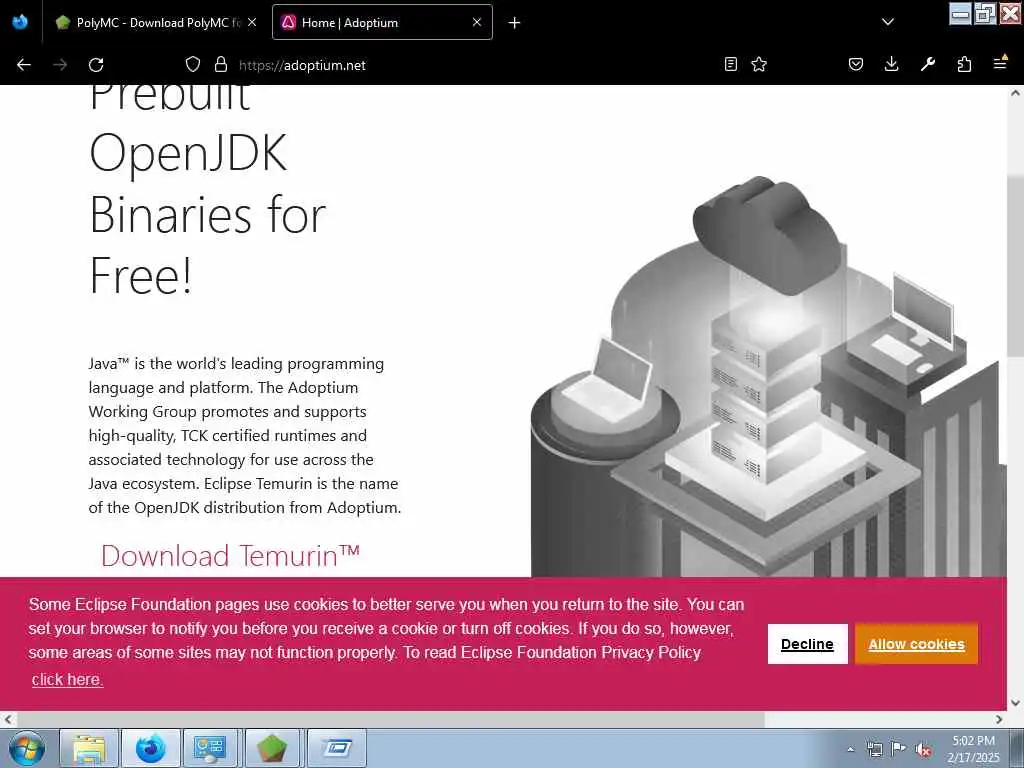The width and height of the screenshot is (1024, 768).
Task: Bookmark this page with the star icon
Action: (759, 64)
